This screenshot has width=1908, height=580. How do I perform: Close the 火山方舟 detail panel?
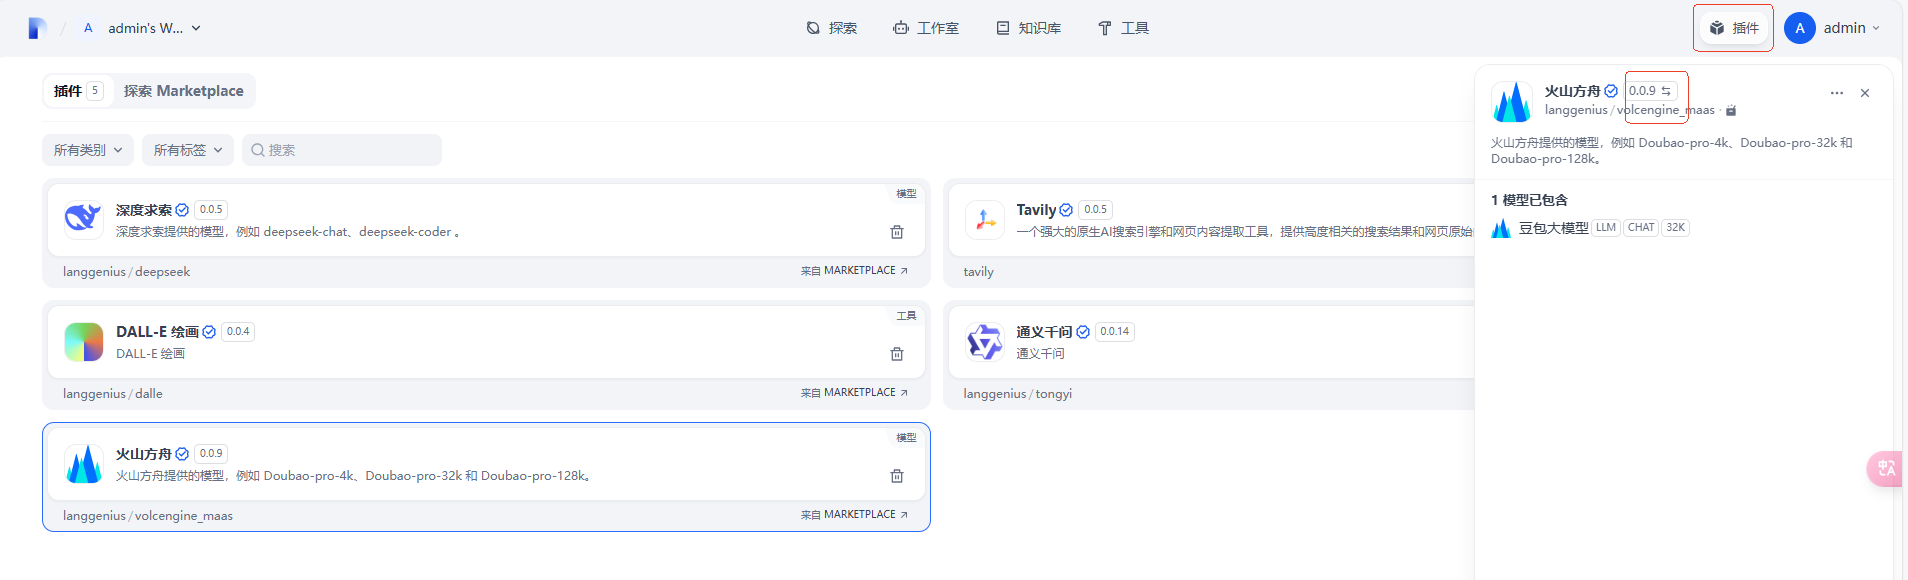[1865, 93]
